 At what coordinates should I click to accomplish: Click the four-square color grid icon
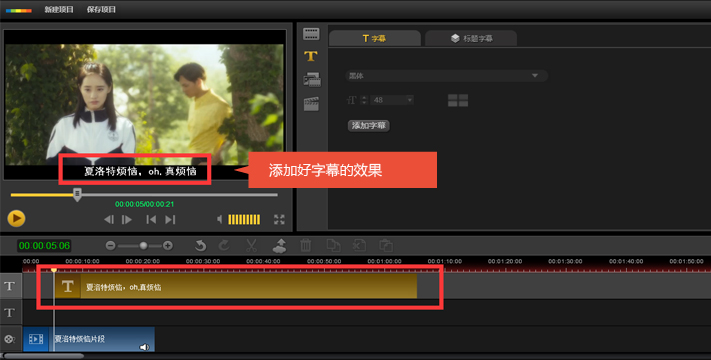[x=458, y=100]
